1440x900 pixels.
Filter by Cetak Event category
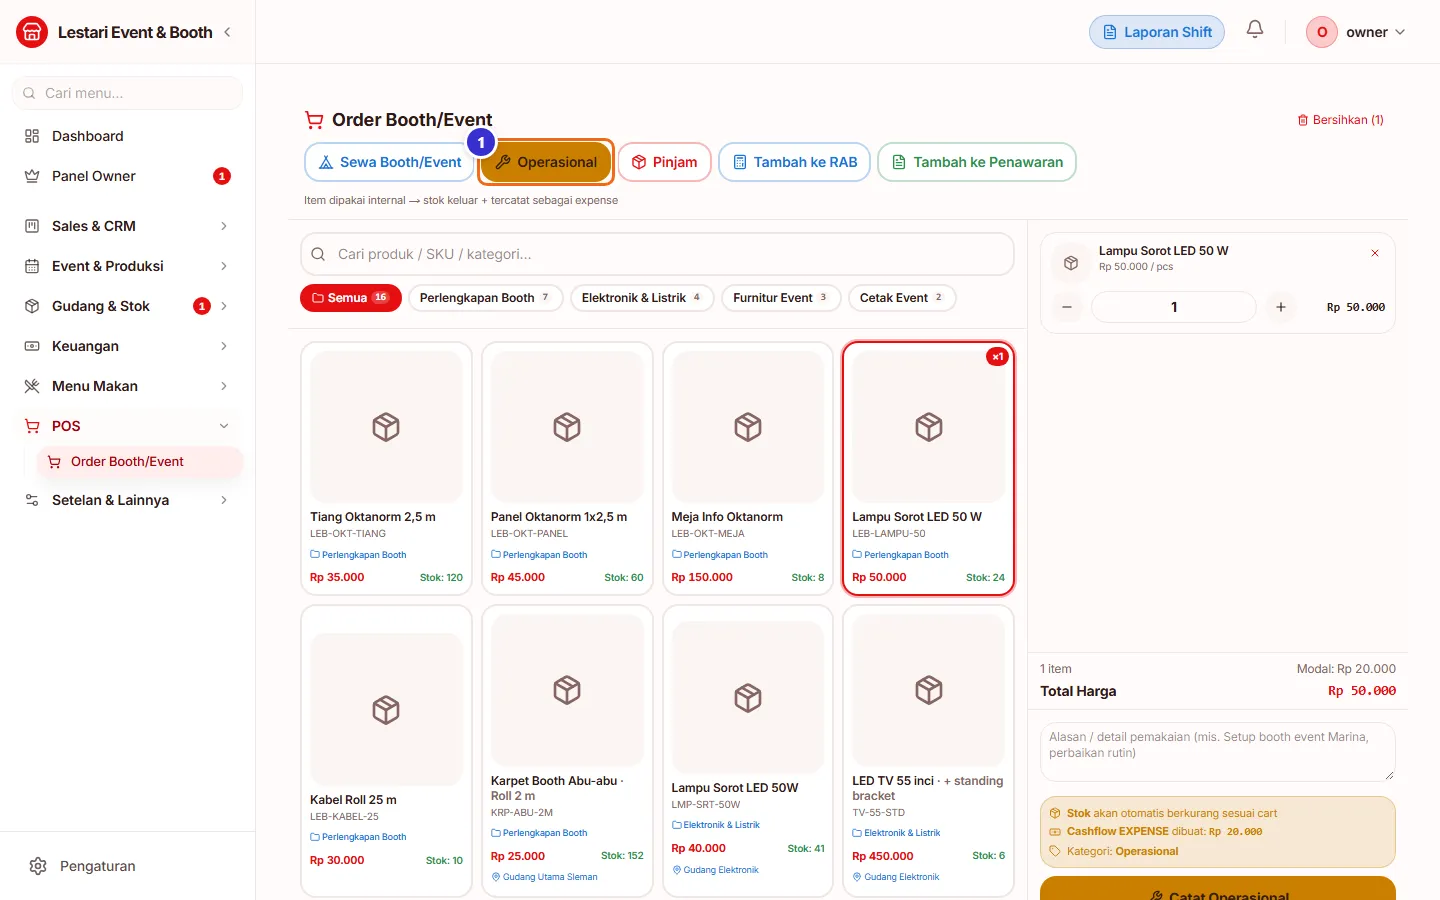902,298
